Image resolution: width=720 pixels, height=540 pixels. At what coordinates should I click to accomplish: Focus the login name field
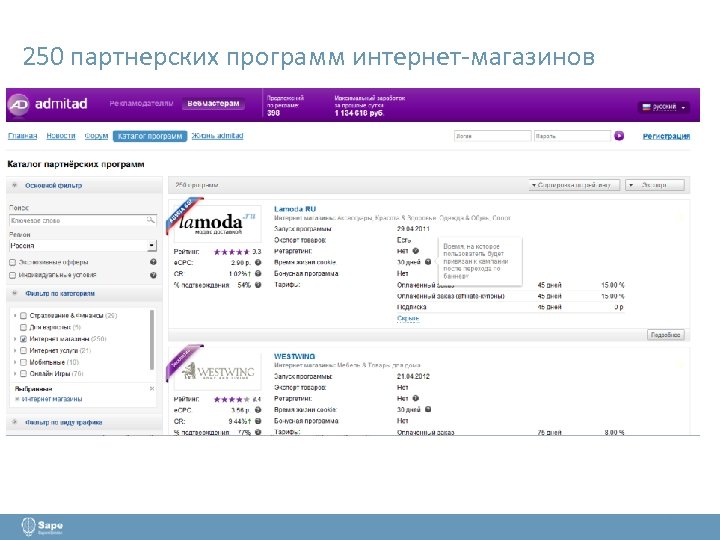click(492, 136)
